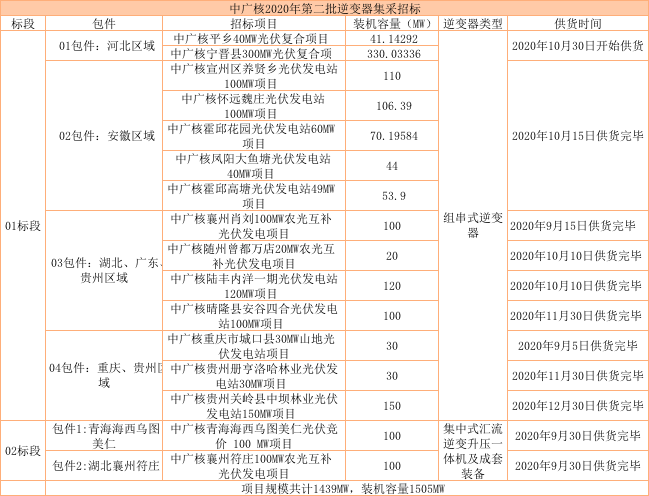Click project 宣州区养贤乡光伏发电站100MW项目

254,76
